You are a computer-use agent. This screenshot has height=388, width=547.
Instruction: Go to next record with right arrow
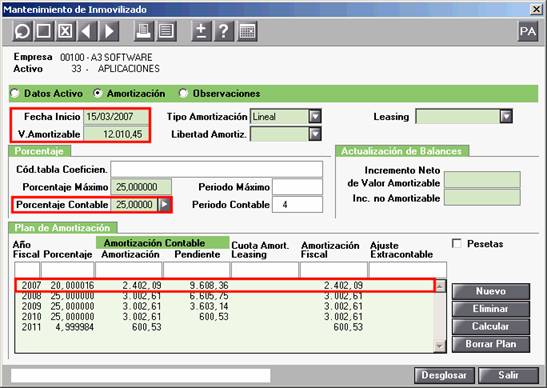(x=109, y=31)
